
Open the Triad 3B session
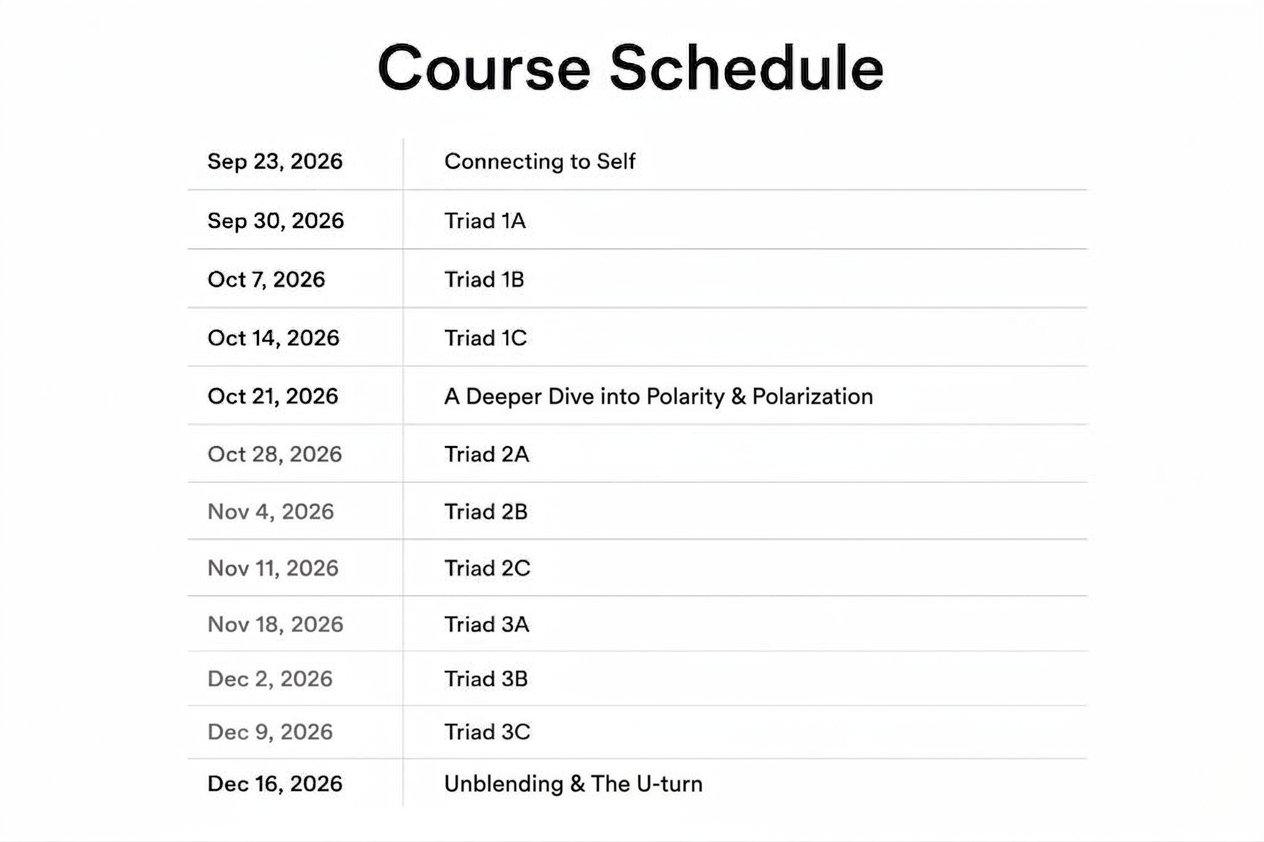[486, 679]
